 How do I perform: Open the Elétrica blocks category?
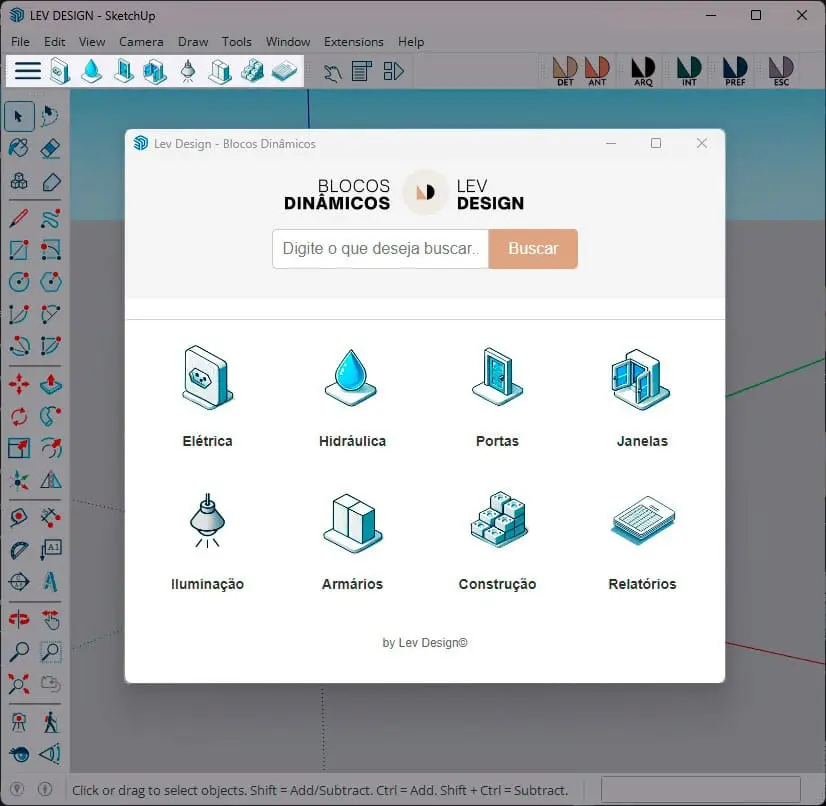tap(208, 396)
